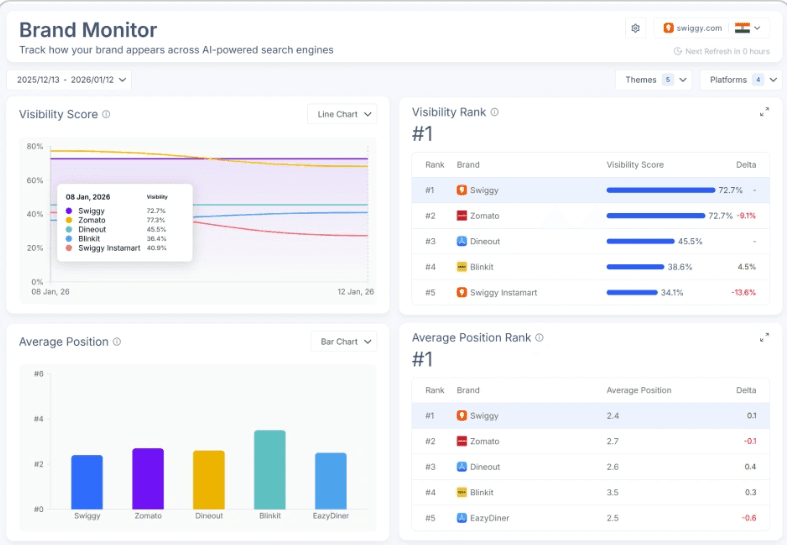Click Dineout logo in Average Position Rank table

pos(462,467)
